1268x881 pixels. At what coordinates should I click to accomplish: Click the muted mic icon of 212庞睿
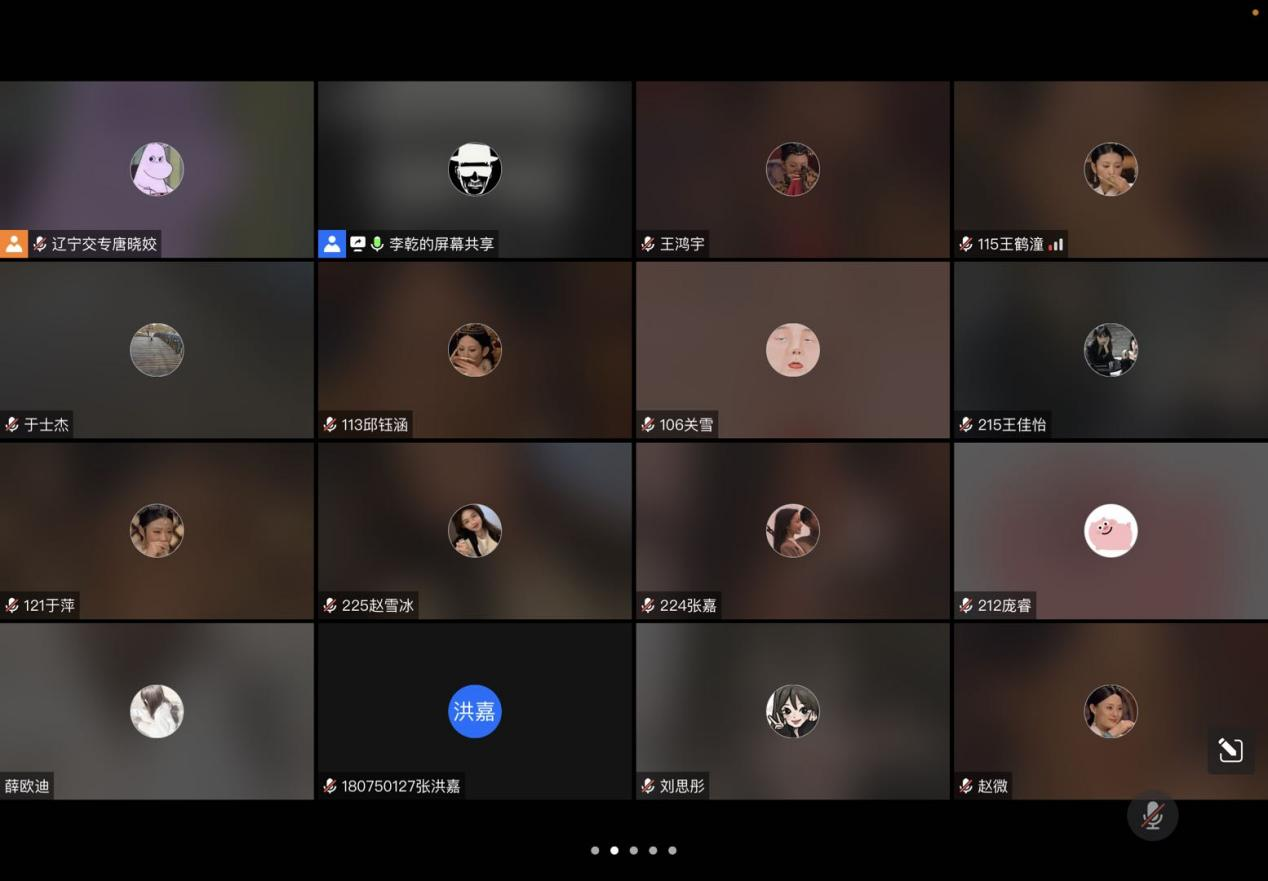click(966, 605)
